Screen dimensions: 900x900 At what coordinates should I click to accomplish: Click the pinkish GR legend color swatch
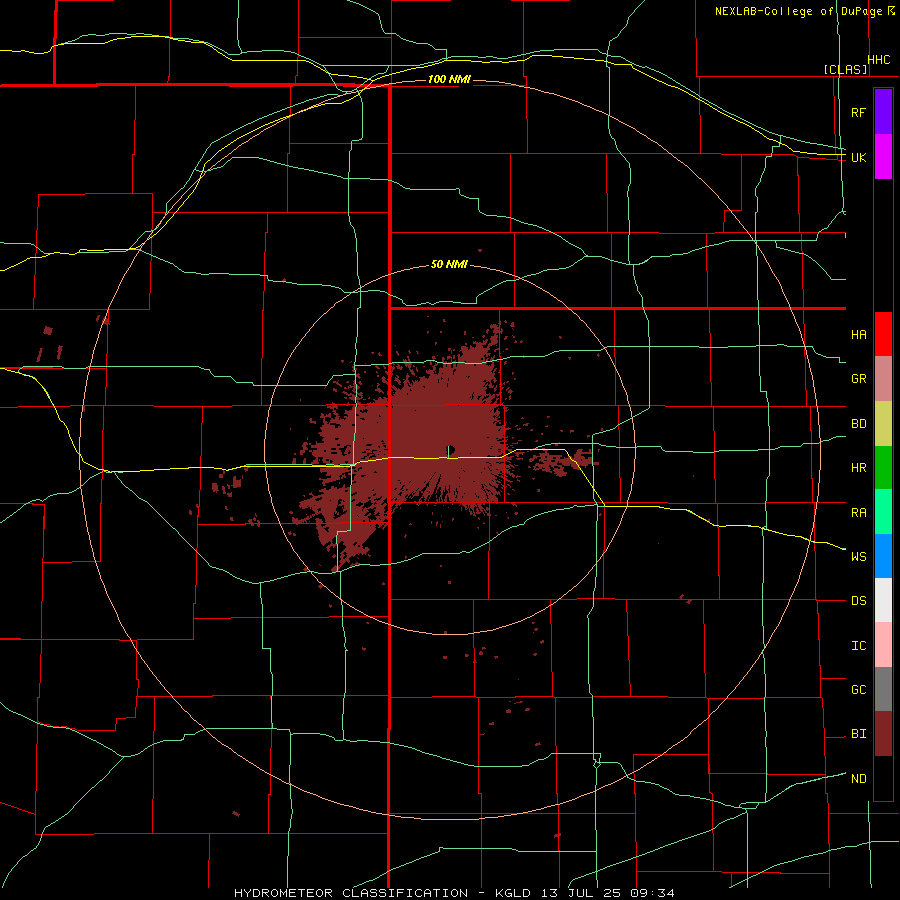coord(883,379)
